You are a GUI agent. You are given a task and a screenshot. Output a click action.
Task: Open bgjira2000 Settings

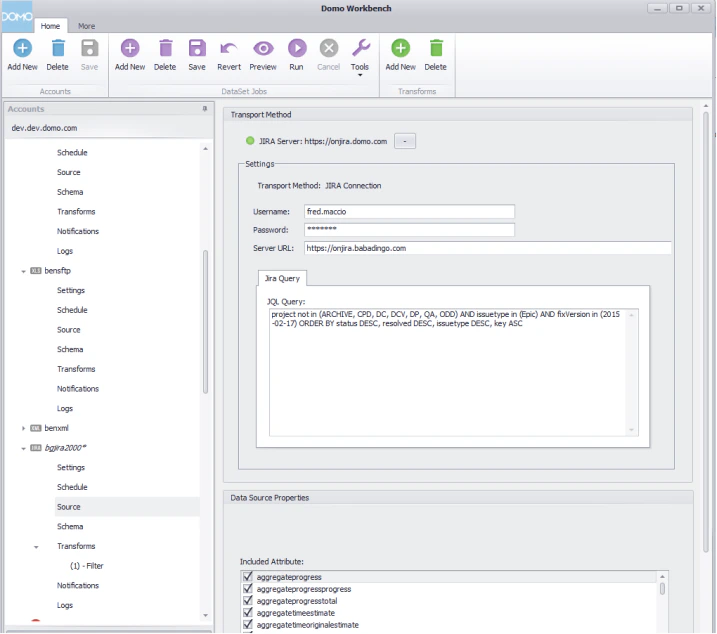[71, 467]
